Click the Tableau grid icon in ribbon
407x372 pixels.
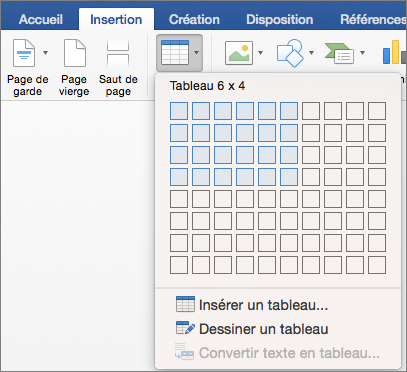click(x=175, y=53)
